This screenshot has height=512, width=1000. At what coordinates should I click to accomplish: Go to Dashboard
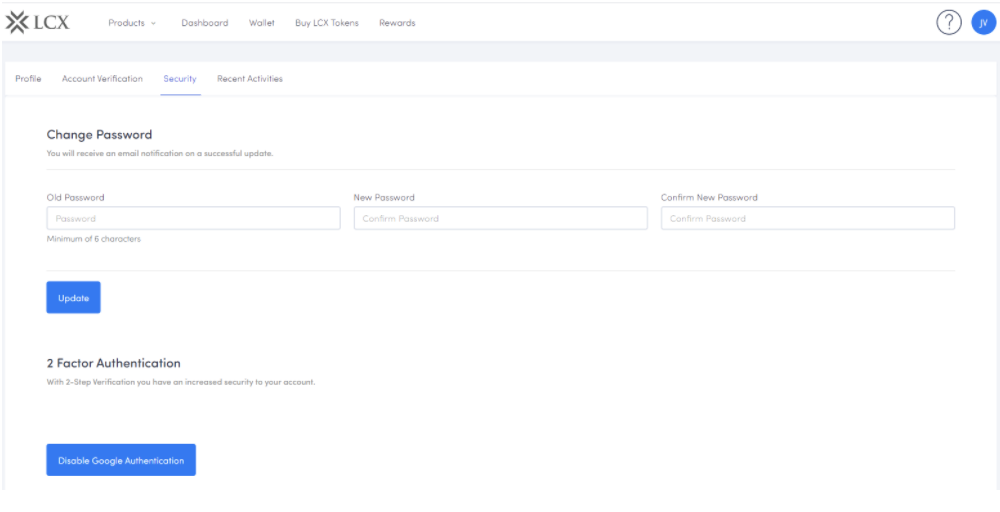click(x=205, y=23)
